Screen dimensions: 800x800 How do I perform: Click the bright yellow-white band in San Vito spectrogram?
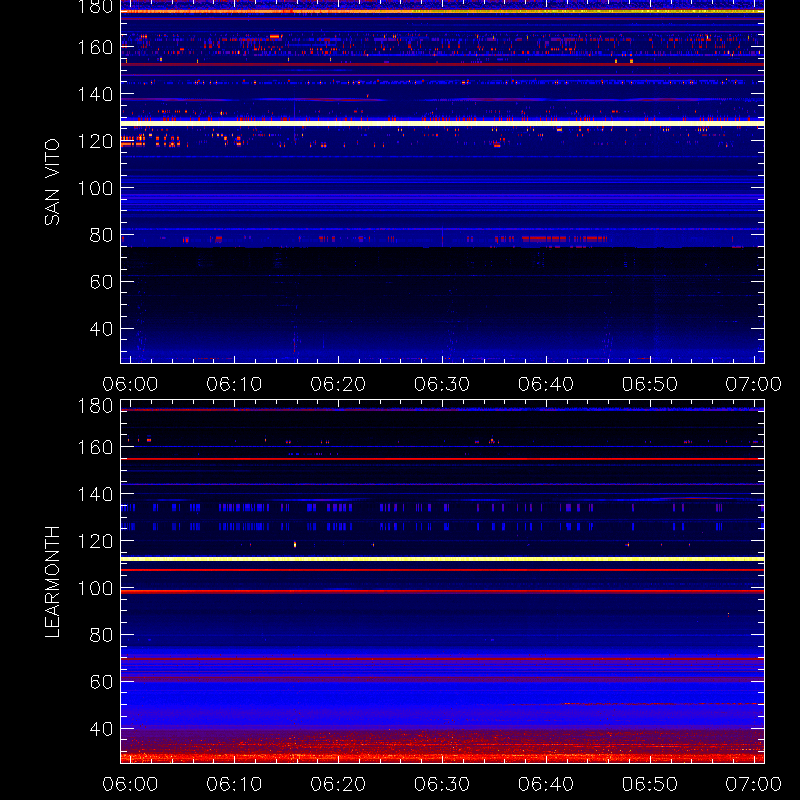pyautogui.click(x=442, y=123)
